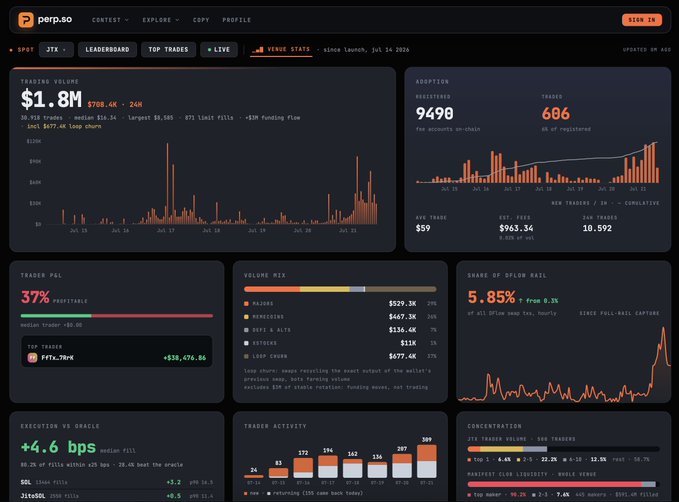Click the FfTx..7RrK trader avatar
The image size is (679, 502).
pos(32,358)
